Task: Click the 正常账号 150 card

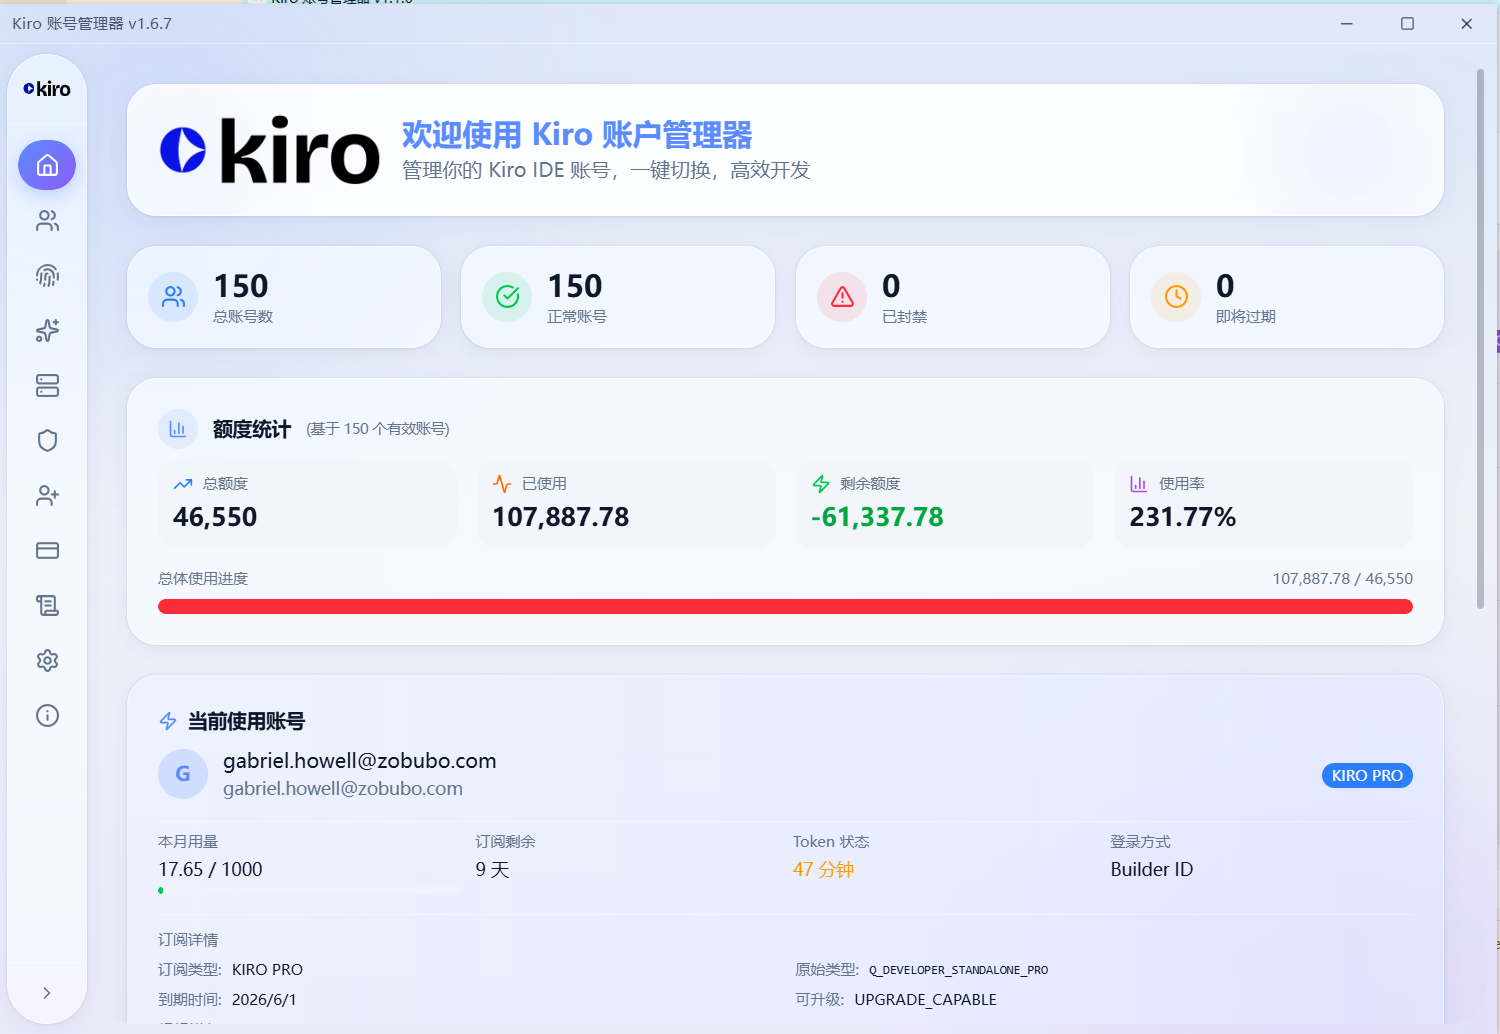Action: (618, 297)
